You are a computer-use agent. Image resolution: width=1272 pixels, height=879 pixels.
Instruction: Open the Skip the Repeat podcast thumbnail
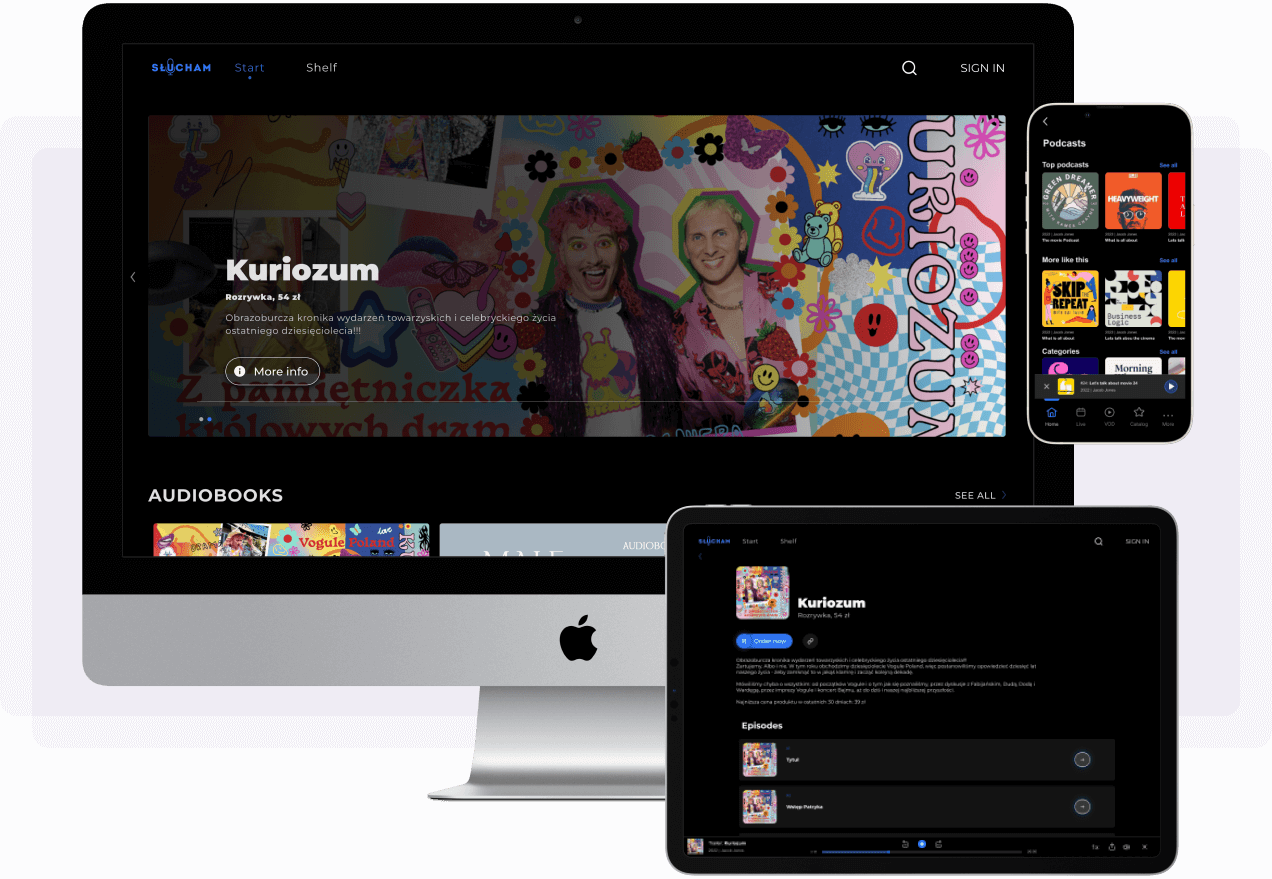(1070, 298)
